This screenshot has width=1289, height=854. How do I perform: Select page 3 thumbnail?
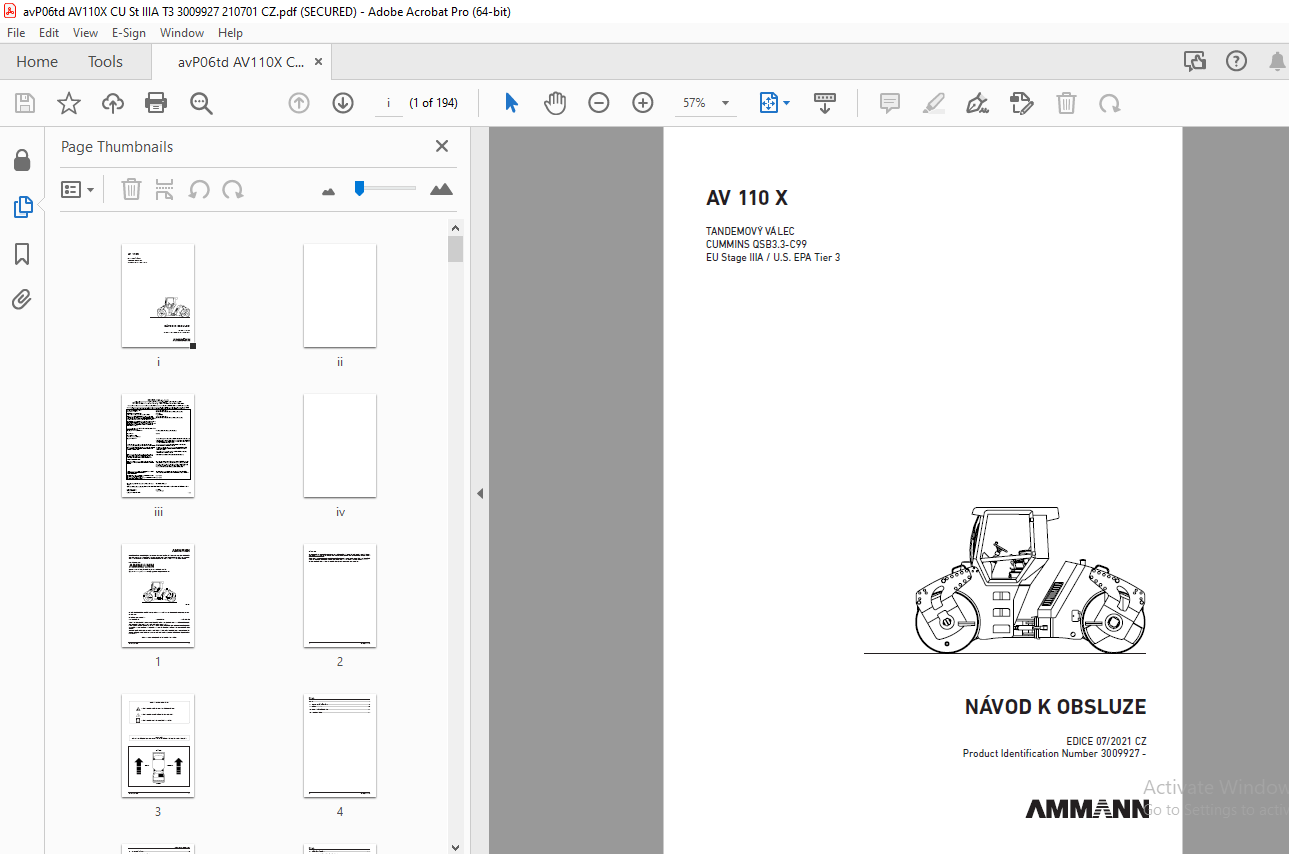point(158,746)
